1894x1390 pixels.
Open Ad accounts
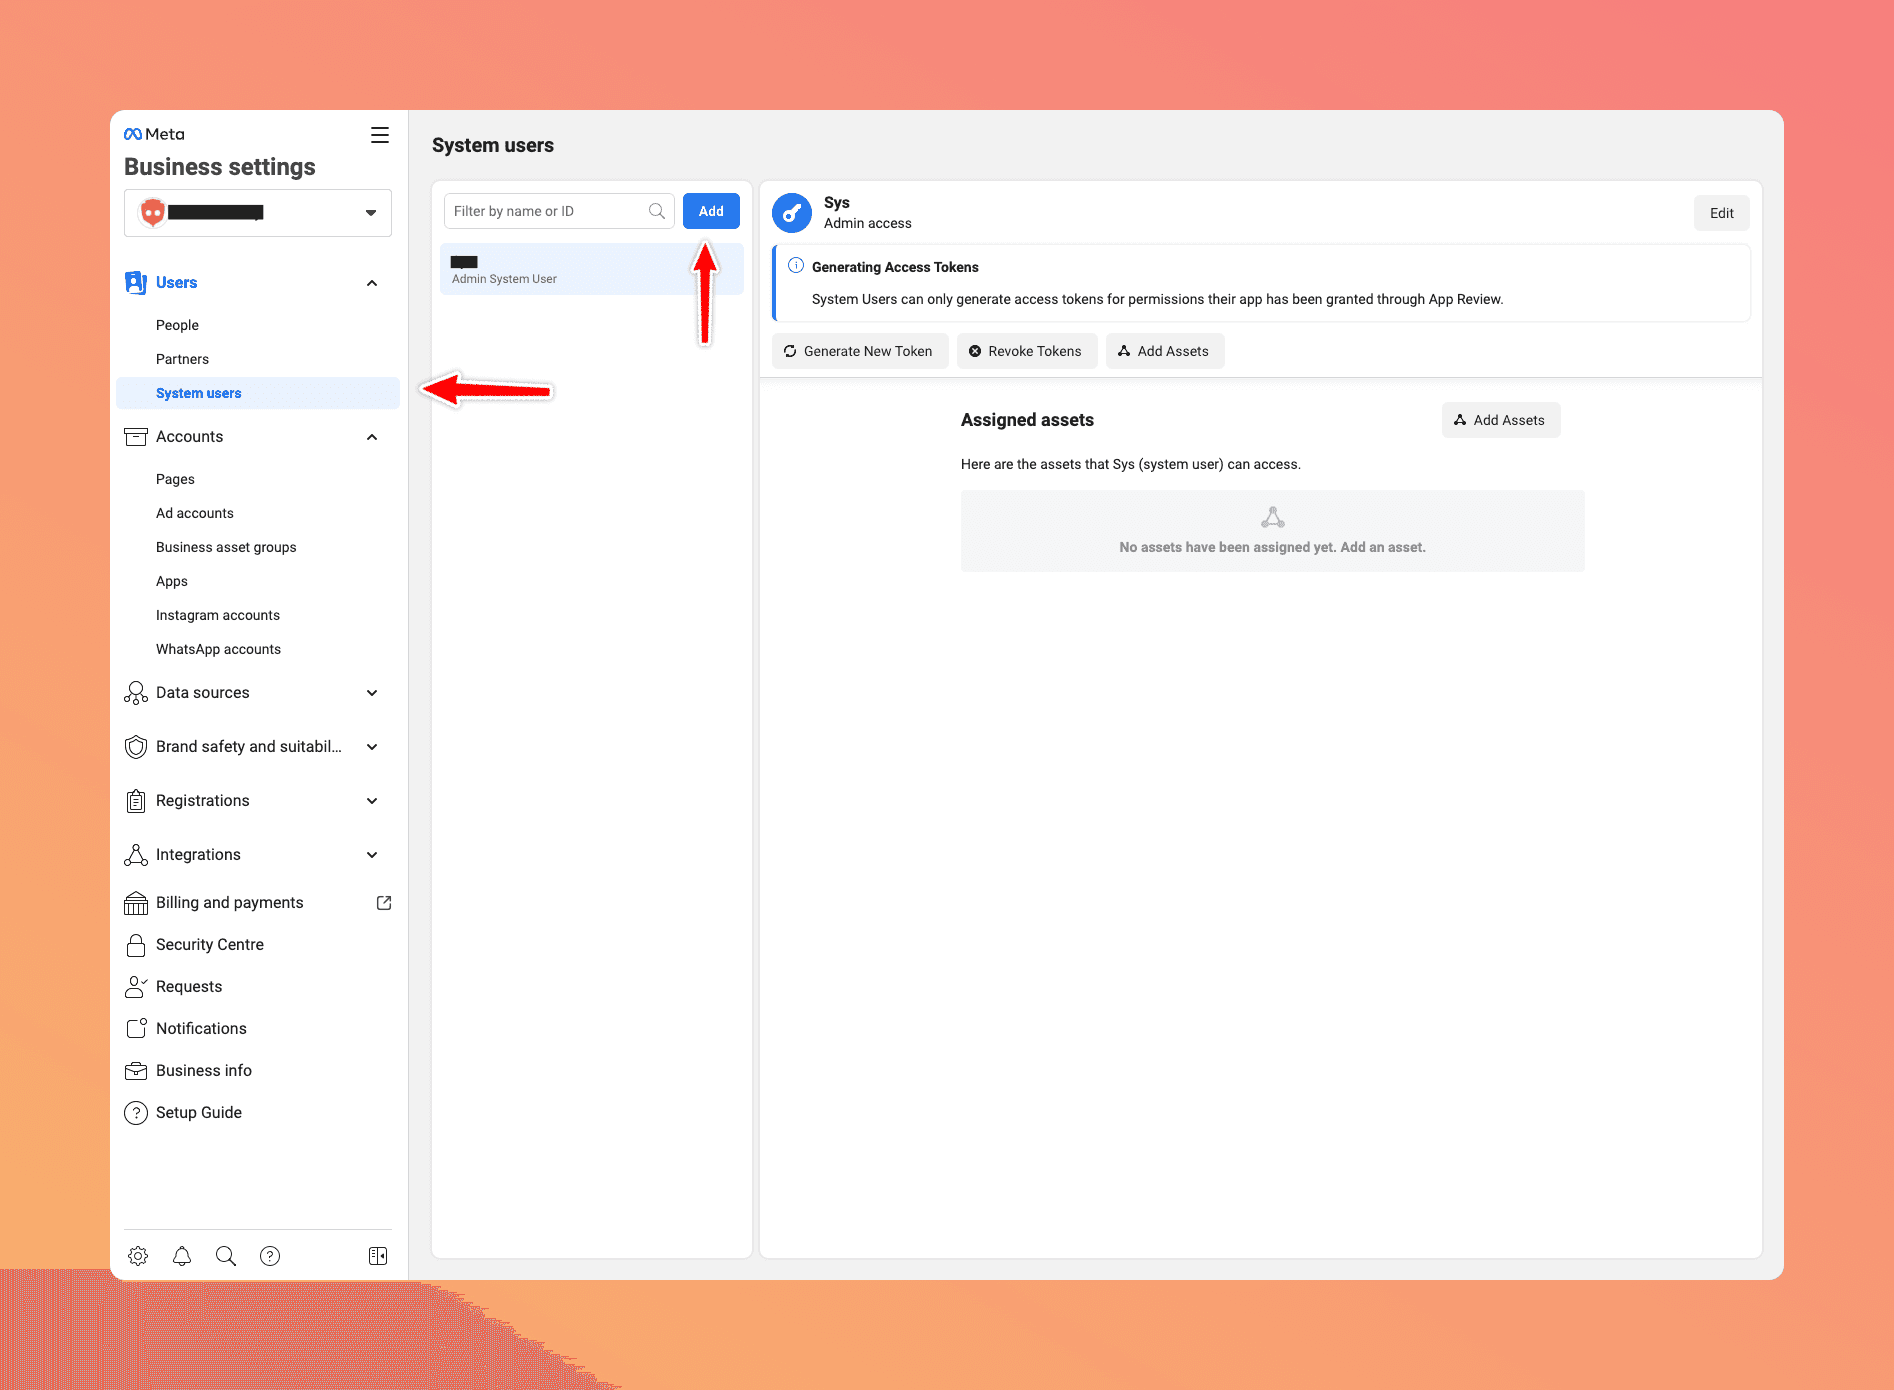coord(195,513)
